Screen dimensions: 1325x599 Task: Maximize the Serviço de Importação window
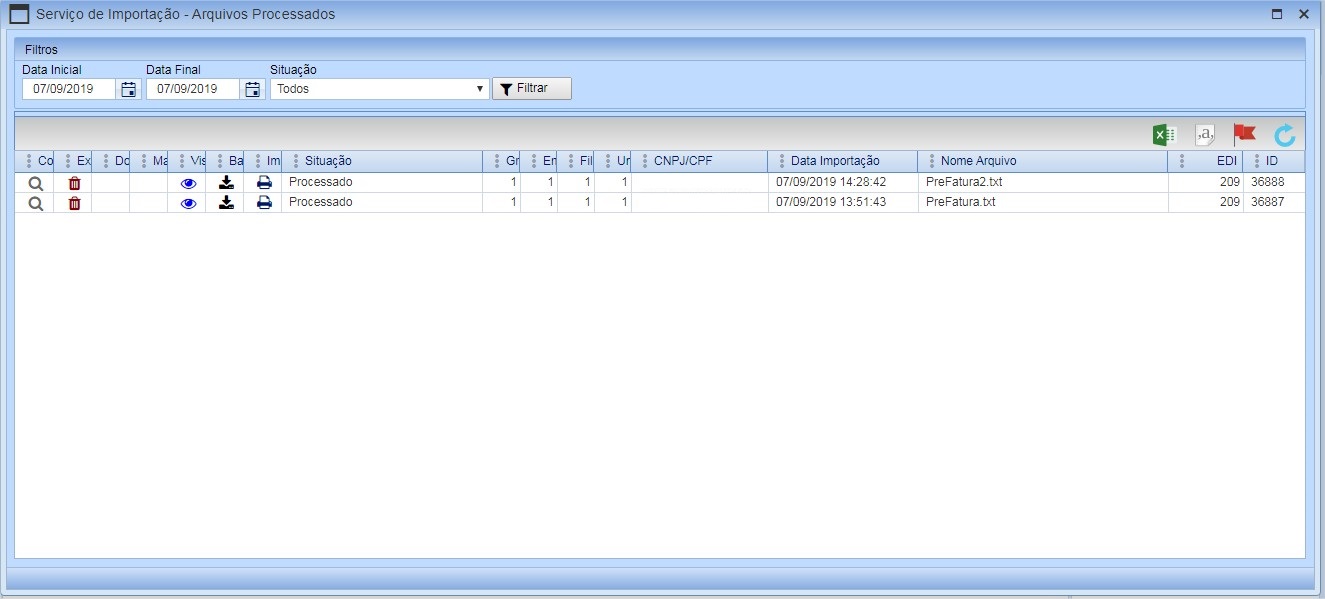[1277, 14]
